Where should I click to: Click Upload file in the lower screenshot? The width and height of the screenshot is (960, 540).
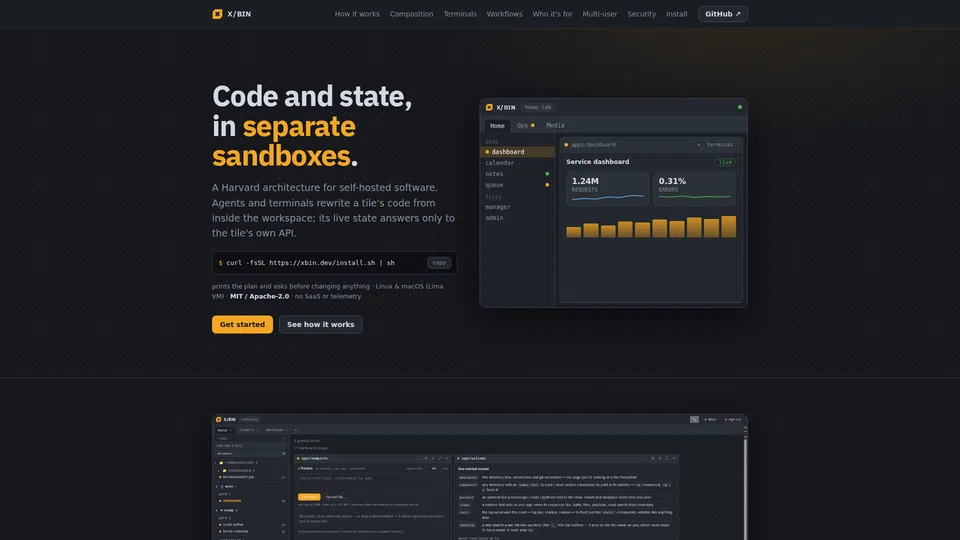point(335,497)
